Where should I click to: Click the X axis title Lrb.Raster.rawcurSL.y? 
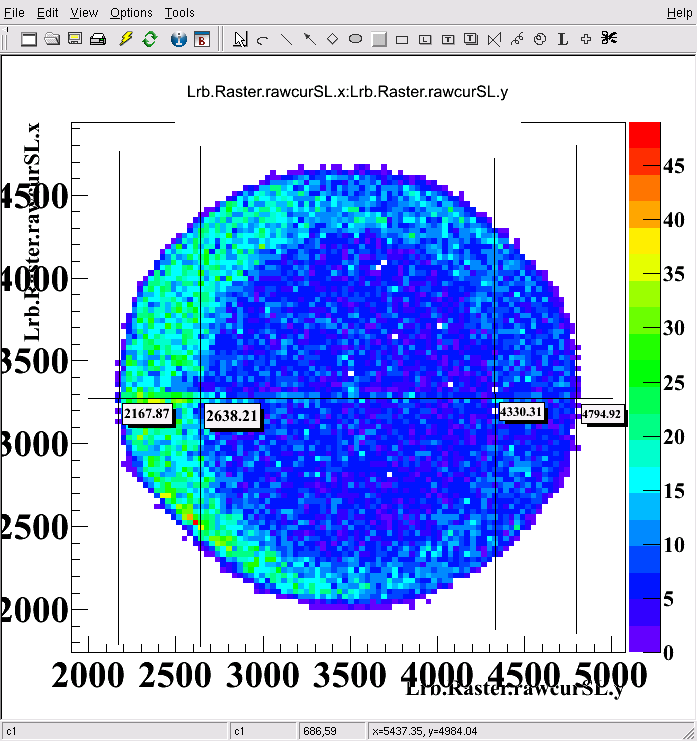(x=515, y=689)
